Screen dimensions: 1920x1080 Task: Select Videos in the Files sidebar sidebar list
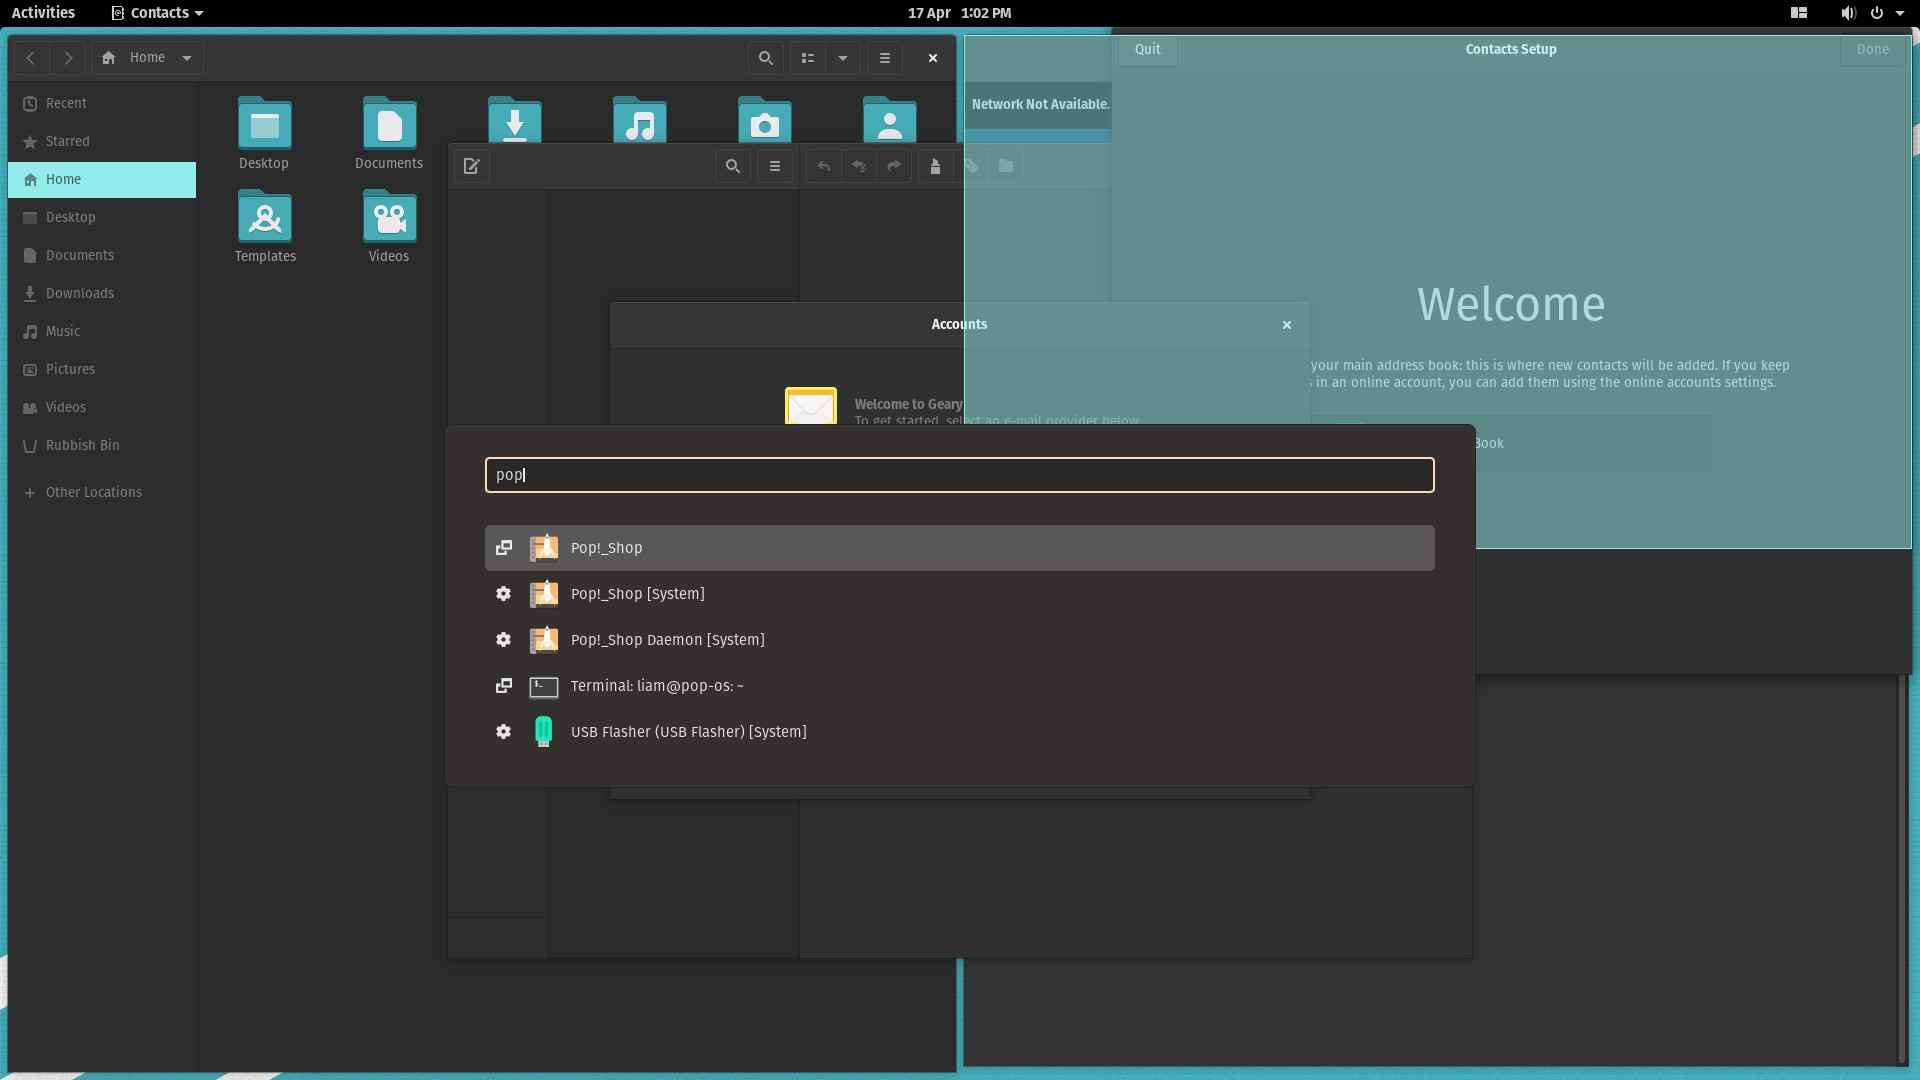(x=102, y=408)
